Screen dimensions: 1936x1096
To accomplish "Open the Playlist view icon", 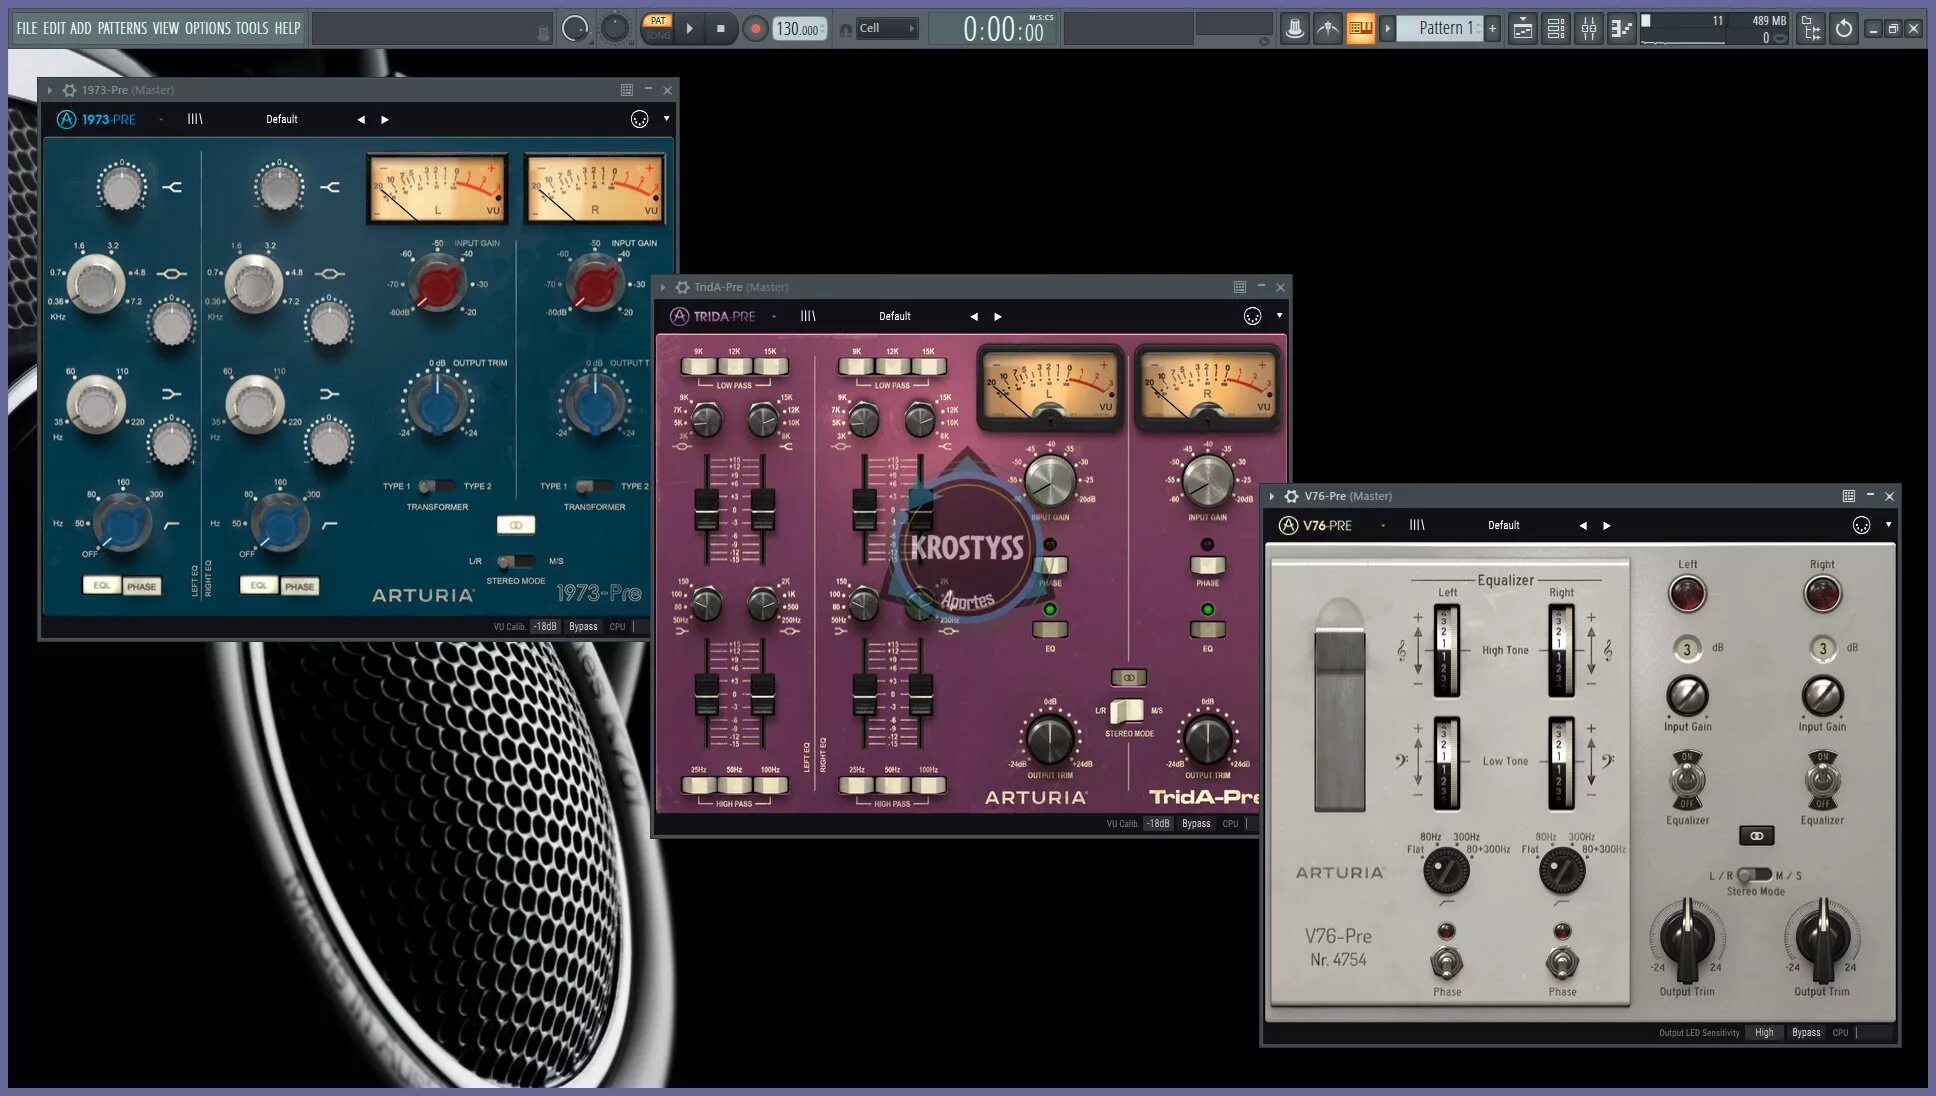I will pyautogui.click(x=1522, y=29).
